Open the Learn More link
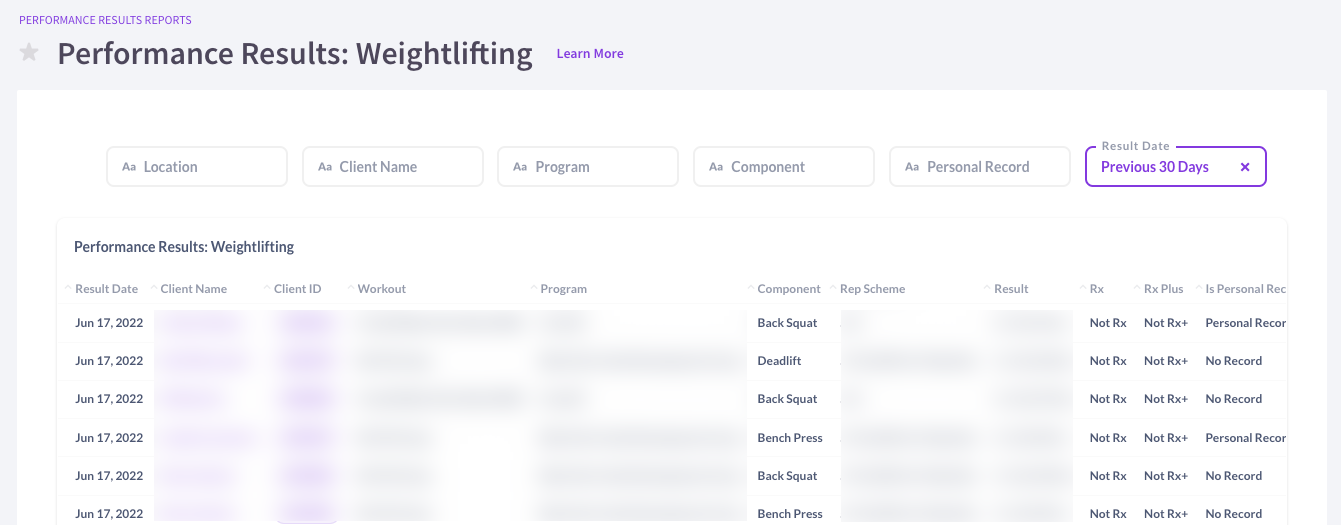Image resolution: width=1341 pixels, height=525 pixels. [x=590, y=53]
